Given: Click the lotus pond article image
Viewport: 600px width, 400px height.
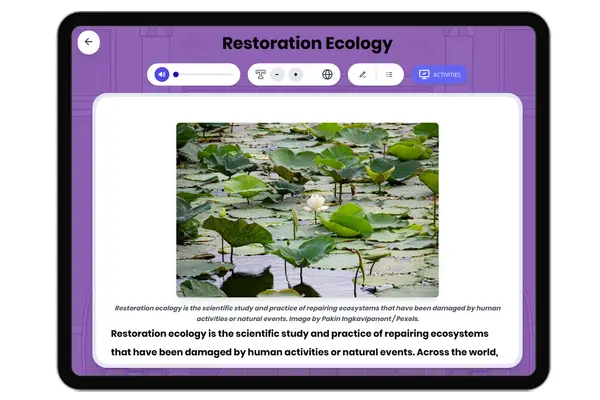Looking at the screenshot, I should tap(307, 210).
